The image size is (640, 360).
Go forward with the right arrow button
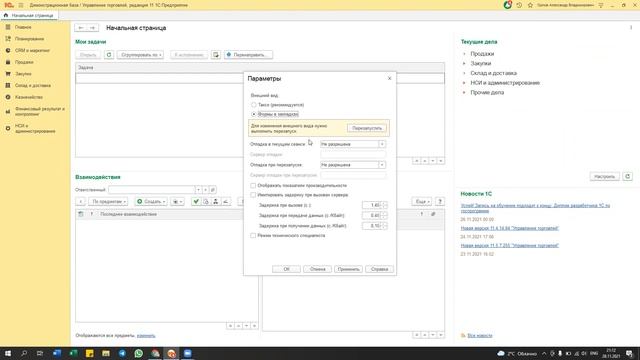tap(93, 28)
